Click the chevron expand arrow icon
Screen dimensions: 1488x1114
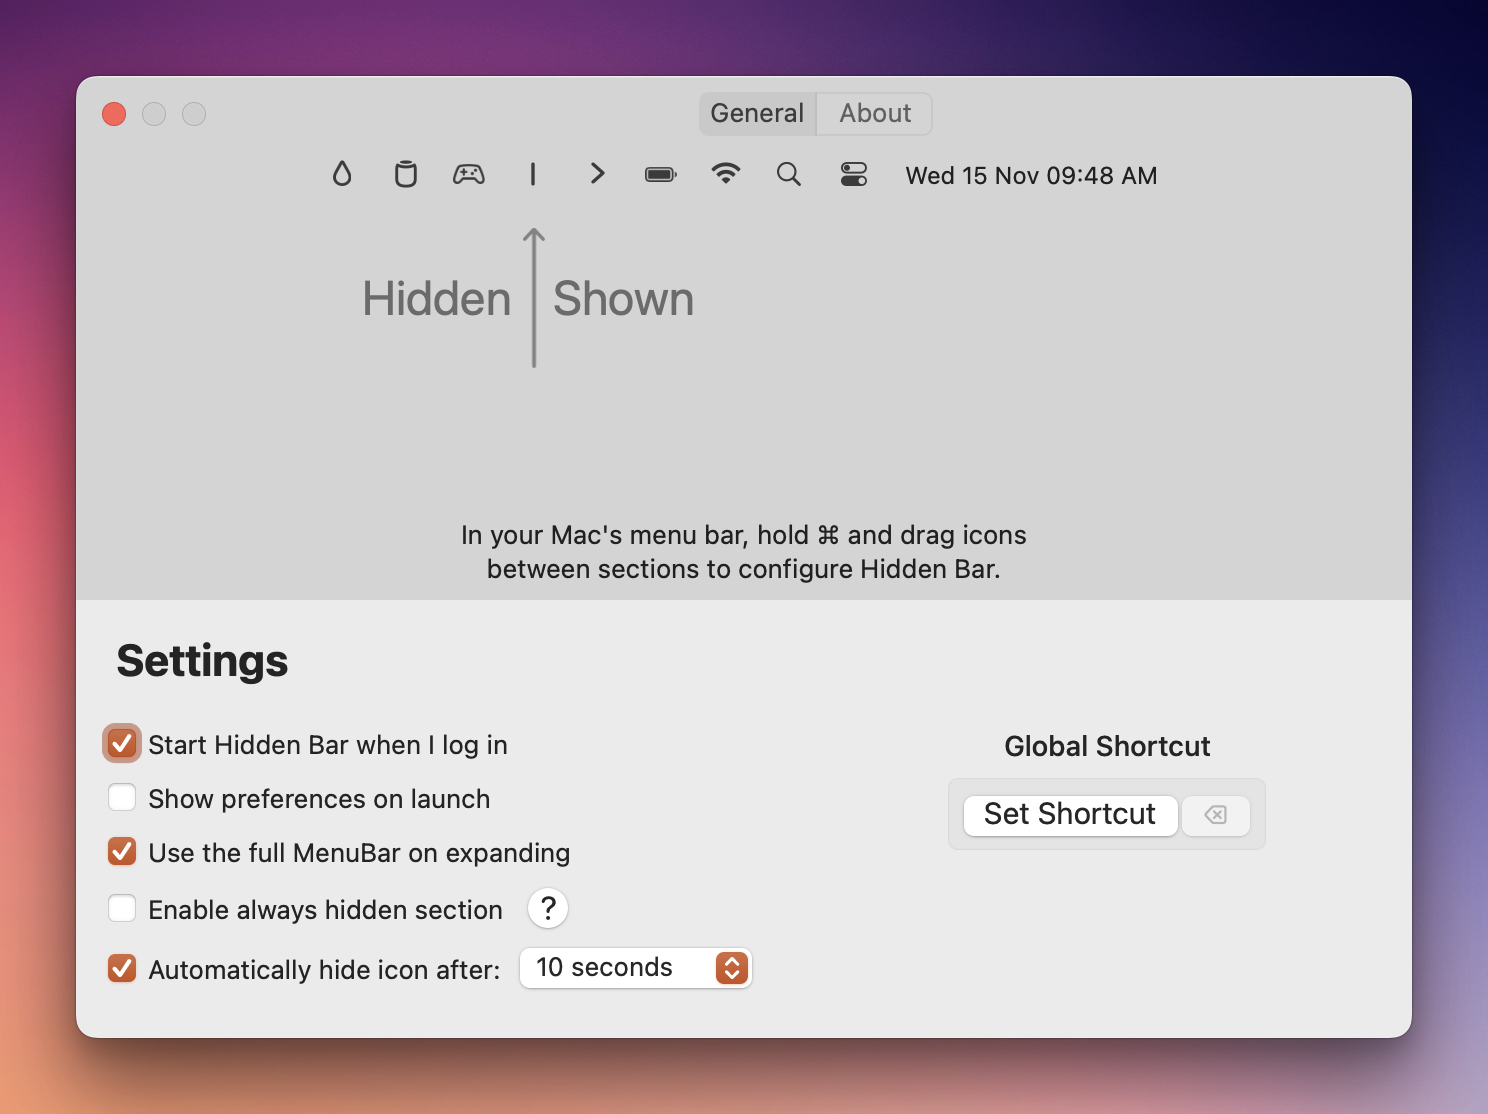(x=597, y=174)
